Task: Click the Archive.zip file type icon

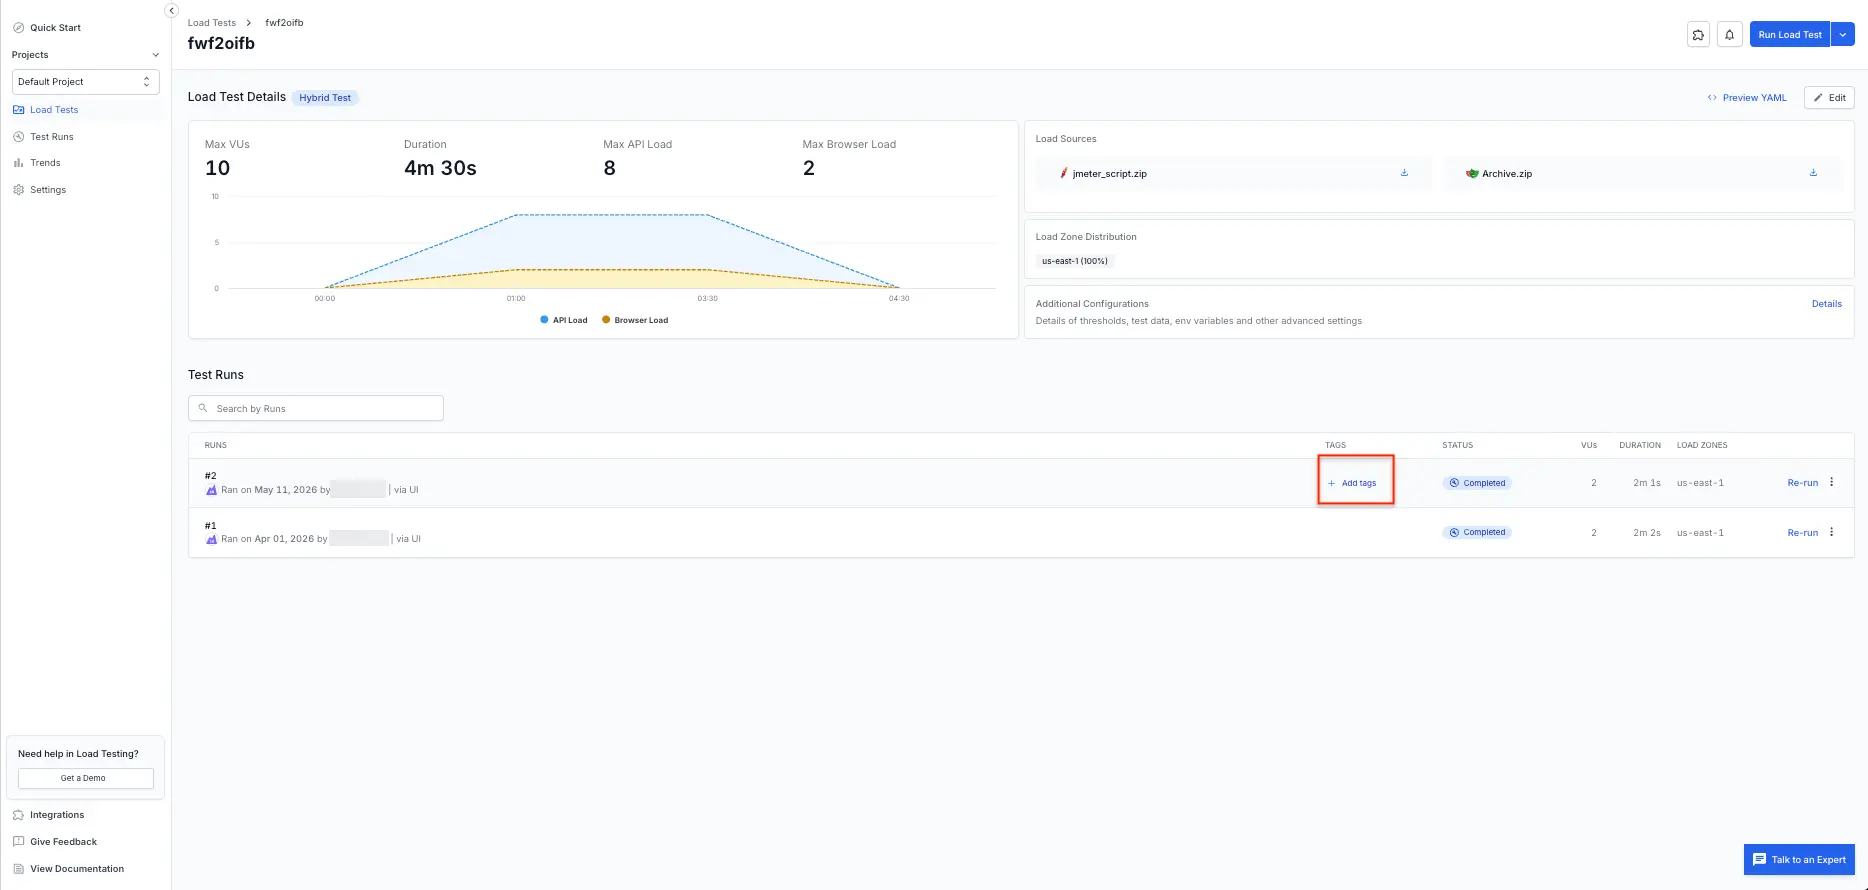Action: click(1472, 173)
